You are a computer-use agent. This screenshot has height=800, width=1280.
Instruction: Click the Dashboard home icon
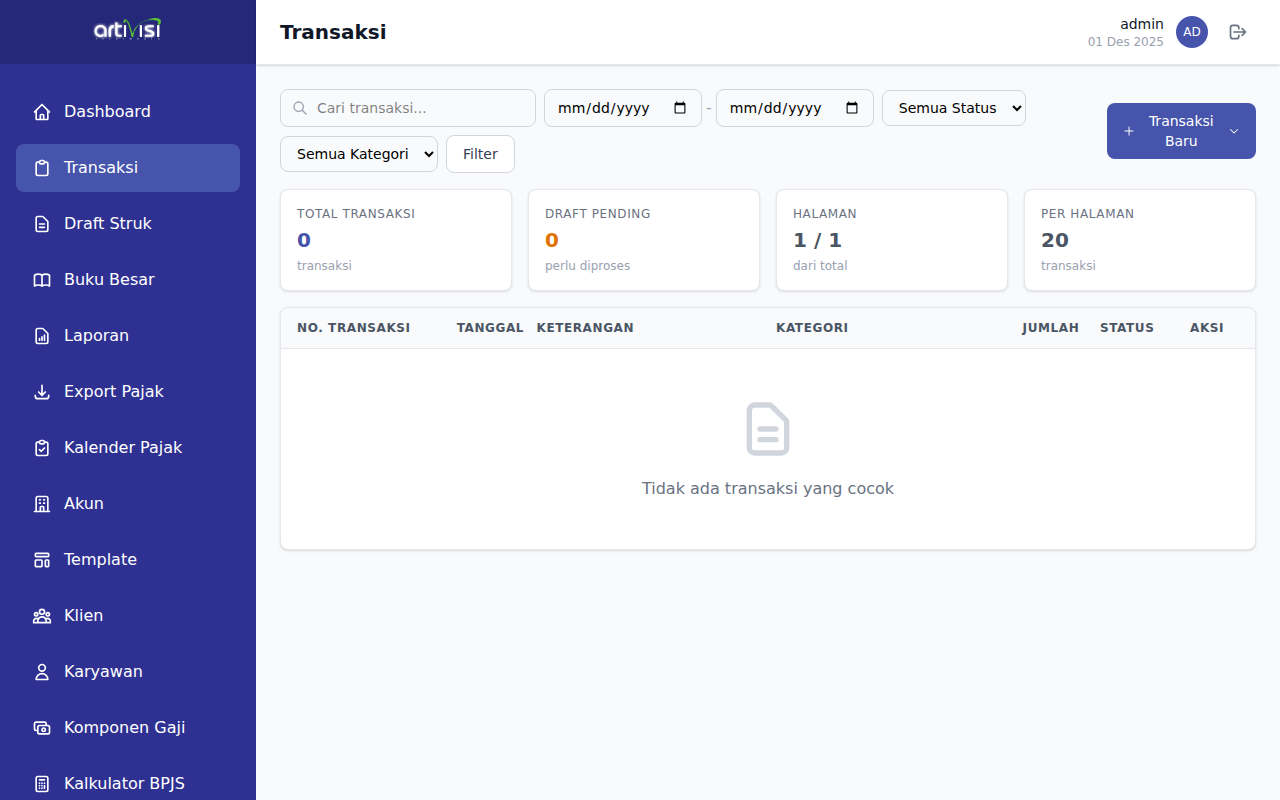[42, 112]
